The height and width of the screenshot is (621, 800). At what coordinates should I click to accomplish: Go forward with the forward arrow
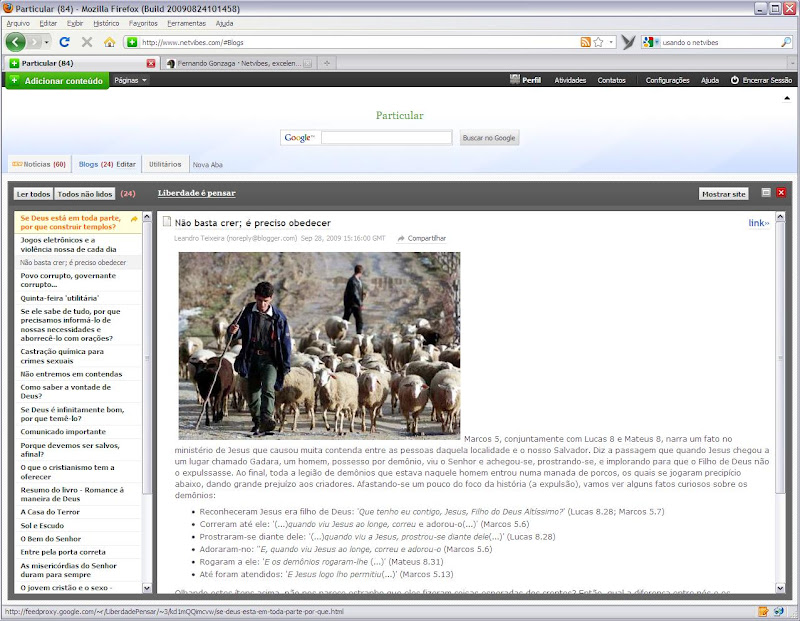[34, 42]
